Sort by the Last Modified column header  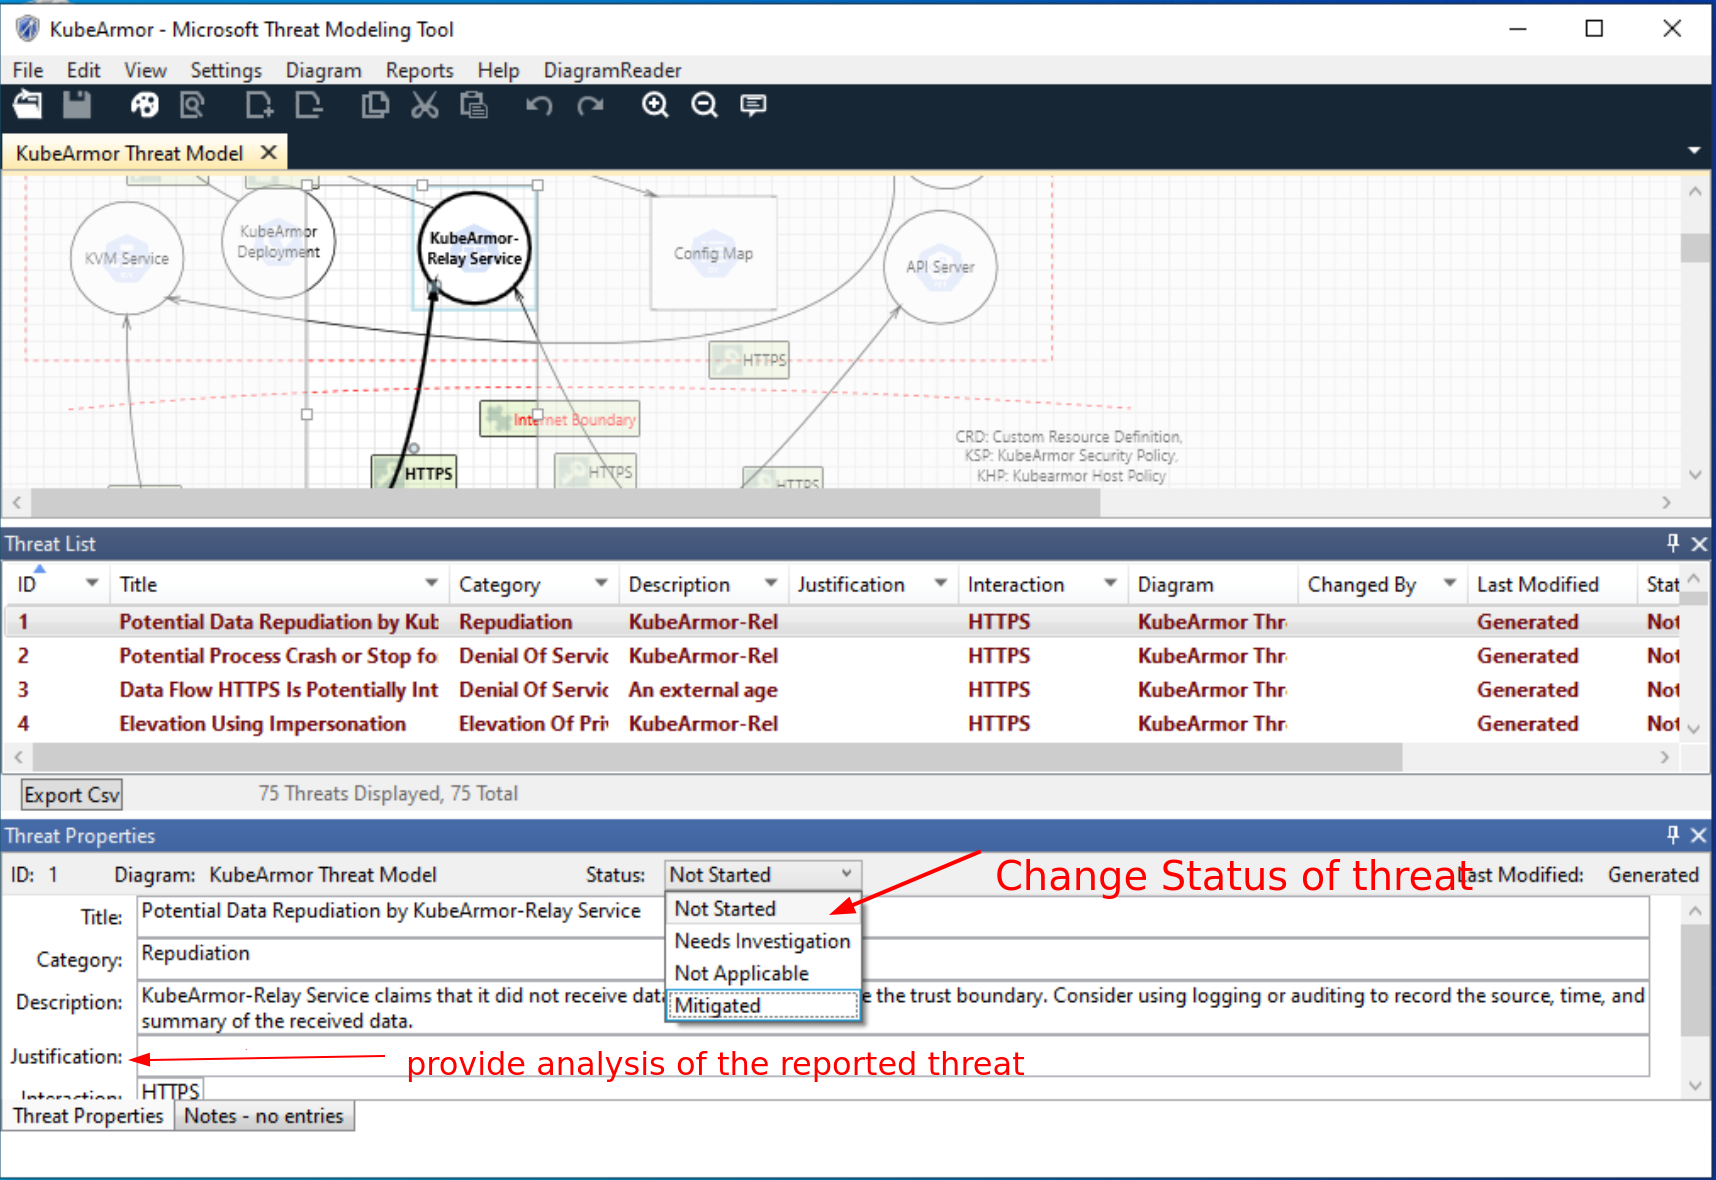[1538, 584]
